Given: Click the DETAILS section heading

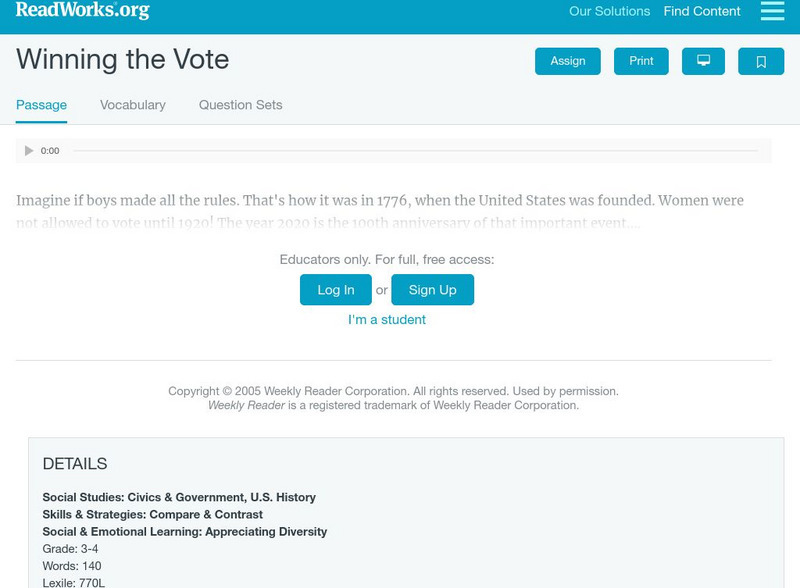Looking at the screenshot, I should [x=75, y=464].
